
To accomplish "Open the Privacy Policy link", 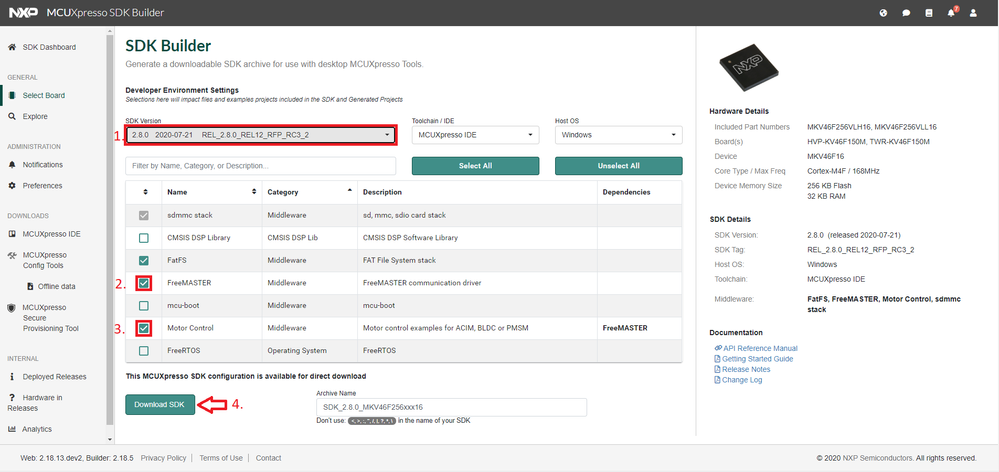I will 163,458.
